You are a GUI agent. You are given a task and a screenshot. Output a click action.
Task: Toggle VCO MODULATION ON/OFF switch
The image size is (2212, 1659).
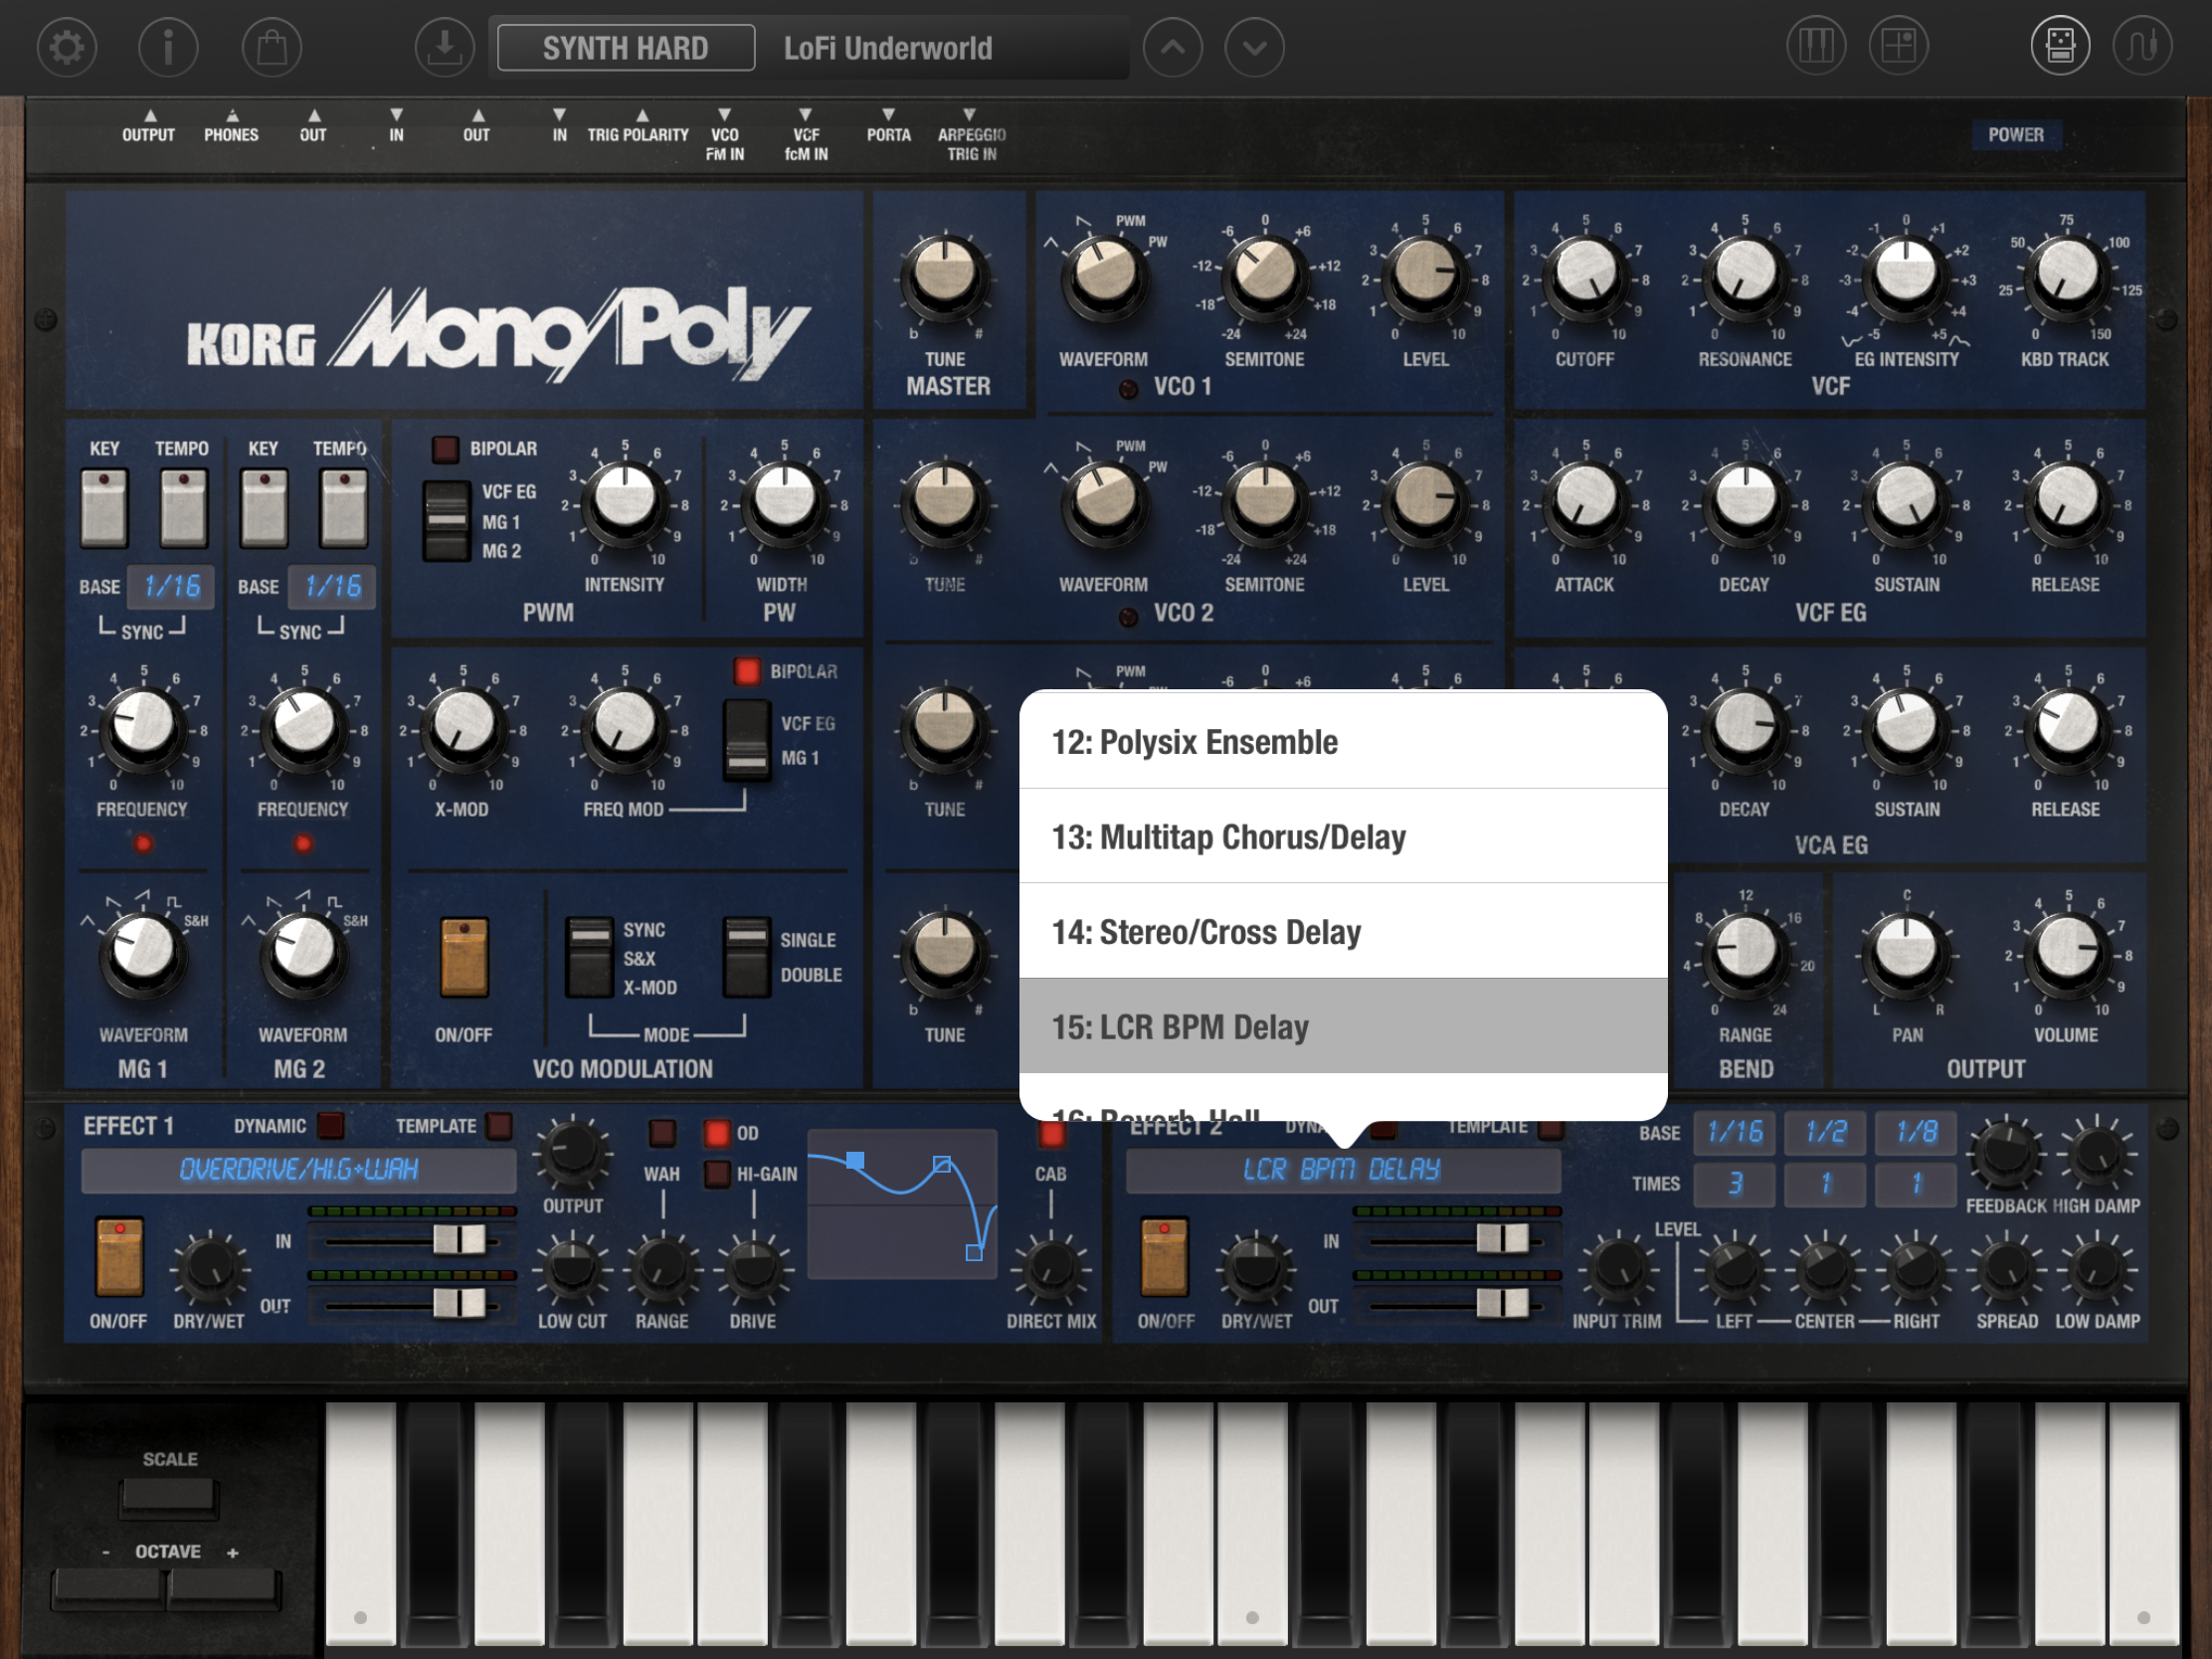[464, 958]
